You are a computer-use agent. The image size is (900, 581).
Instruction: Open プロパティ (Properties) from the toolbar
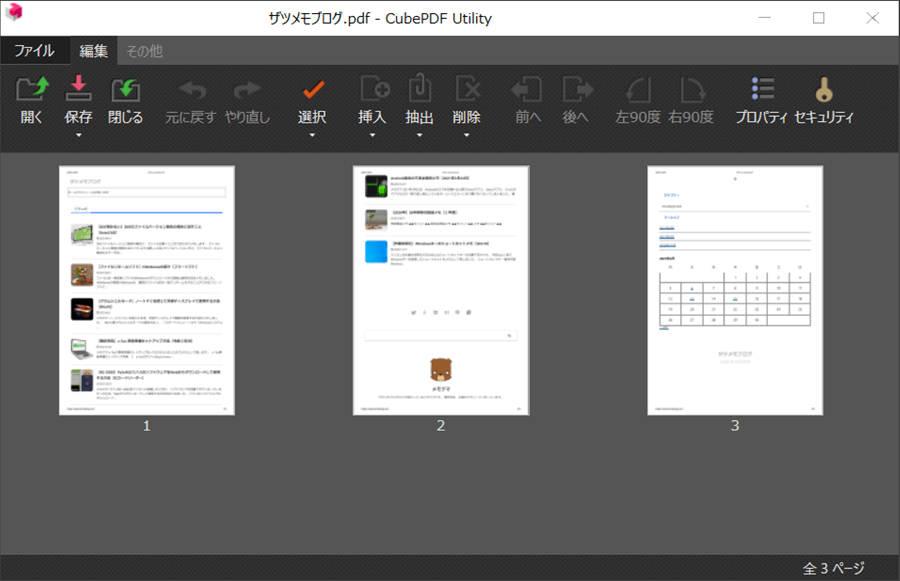point(762,91)
